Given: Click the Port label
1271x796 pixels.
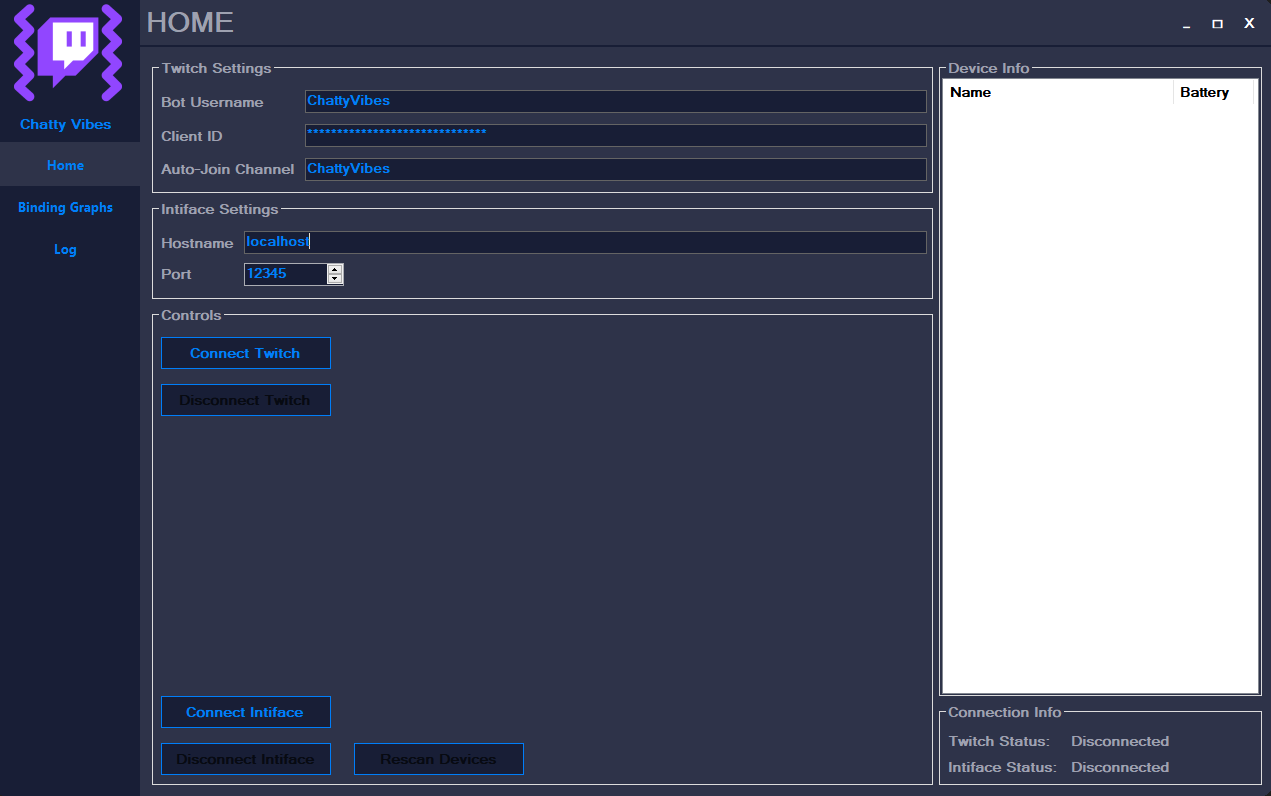Looking at the screenshot, I should 176,274.
